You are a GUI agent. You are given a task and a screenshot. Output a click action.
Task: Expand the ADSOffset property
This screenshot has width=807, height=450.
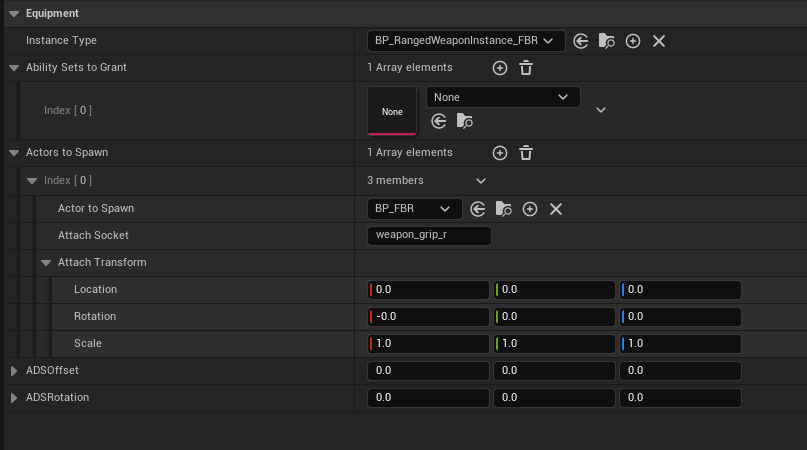click(x=14, y=371)
